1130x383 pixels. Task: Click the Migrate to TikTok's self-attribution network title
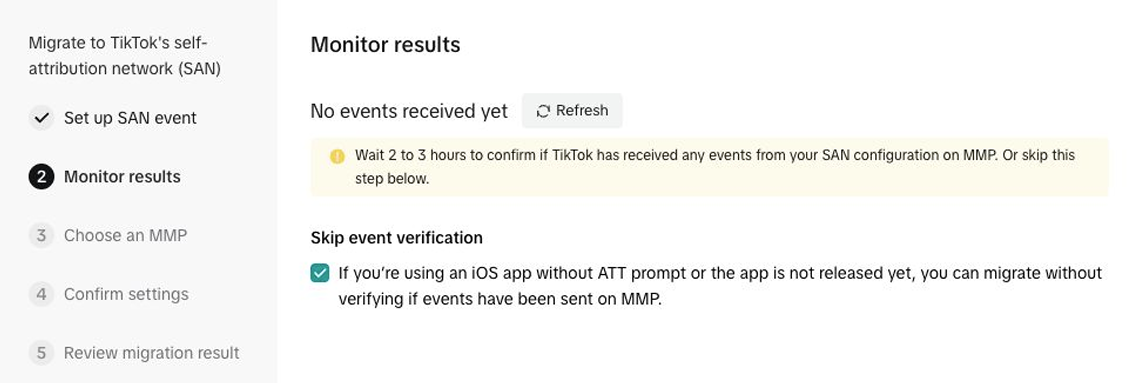[x=125, y=56]
